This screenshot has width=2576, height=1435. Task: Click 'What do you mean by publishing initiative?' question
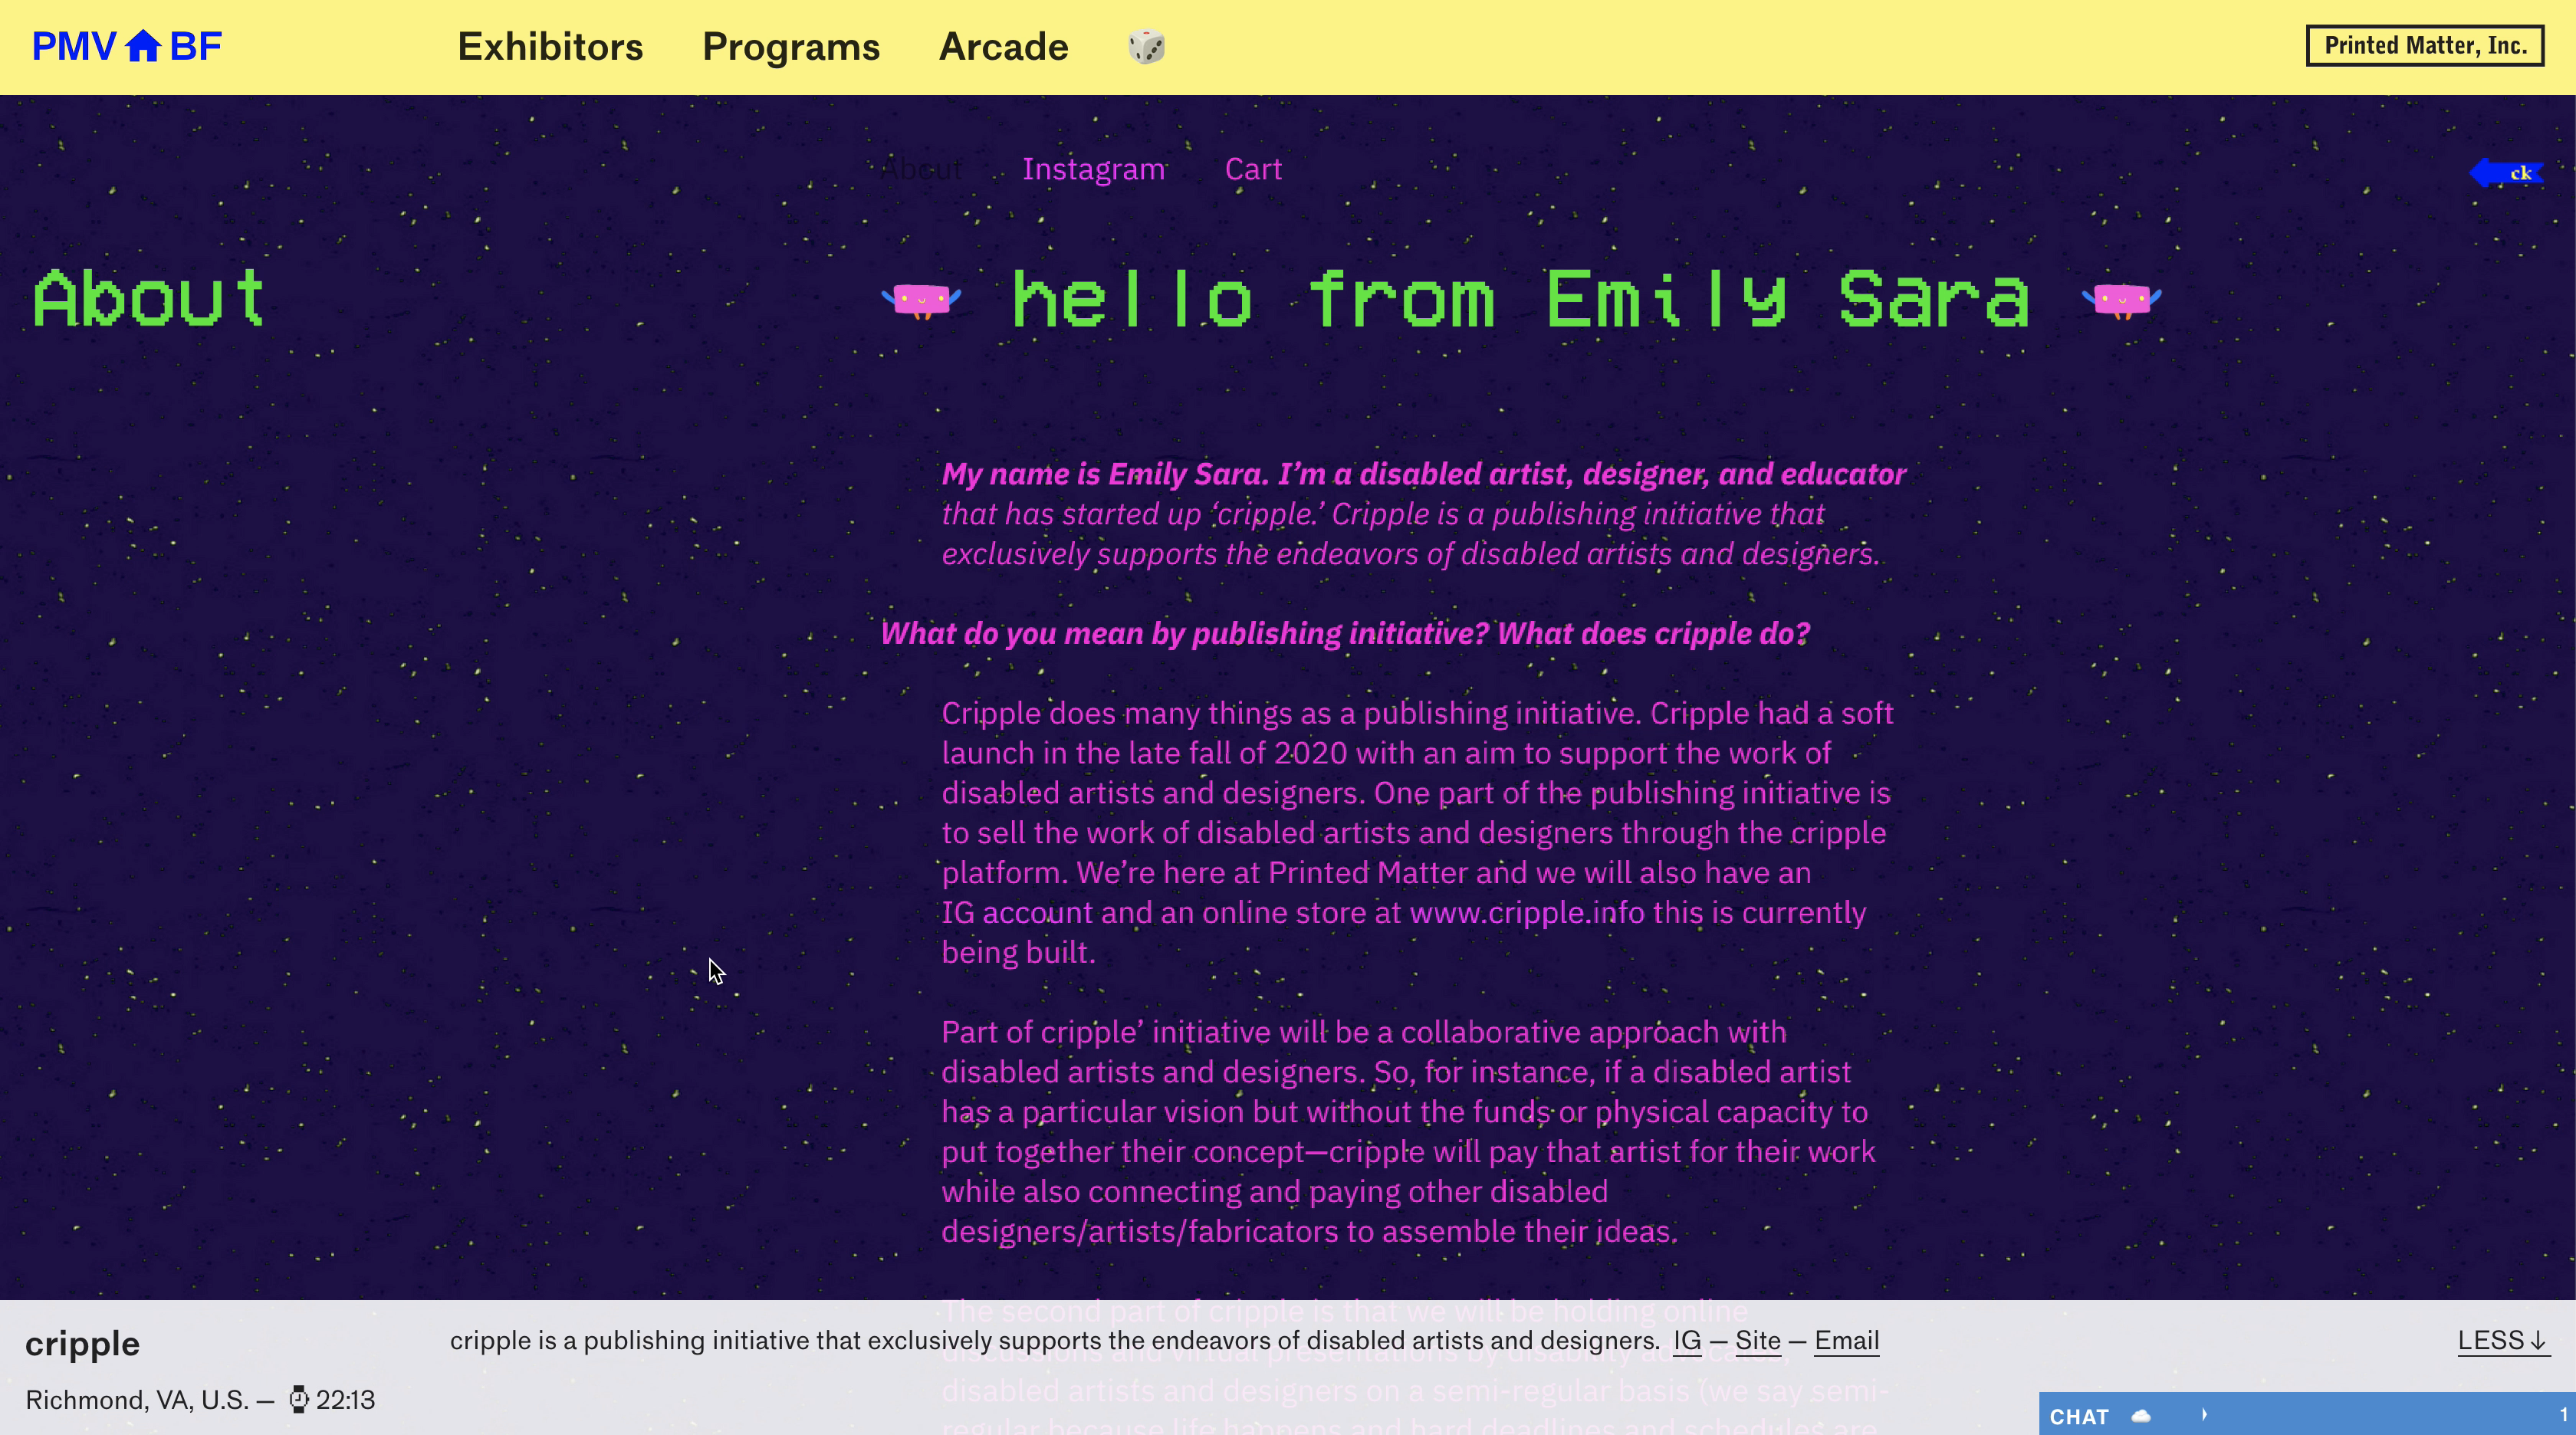[x=1345, y=633]
